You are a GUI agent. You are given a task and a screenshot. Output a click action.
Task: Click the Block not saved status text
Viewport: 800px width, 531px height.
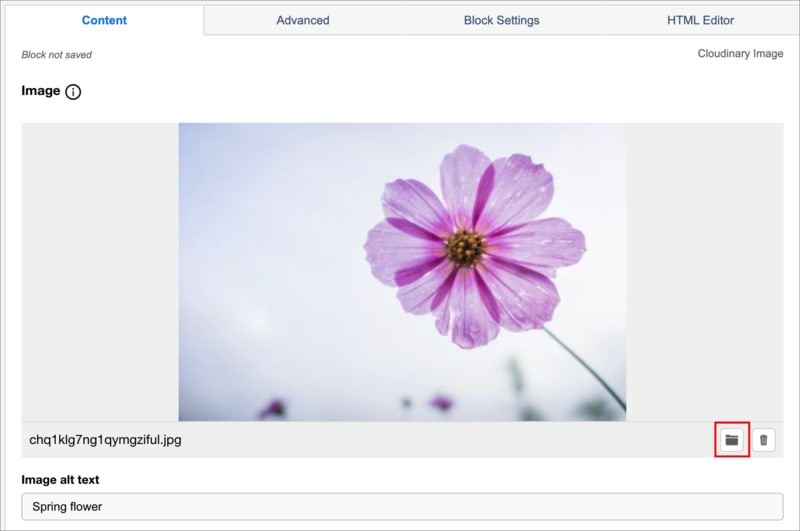tap(57, 55)
